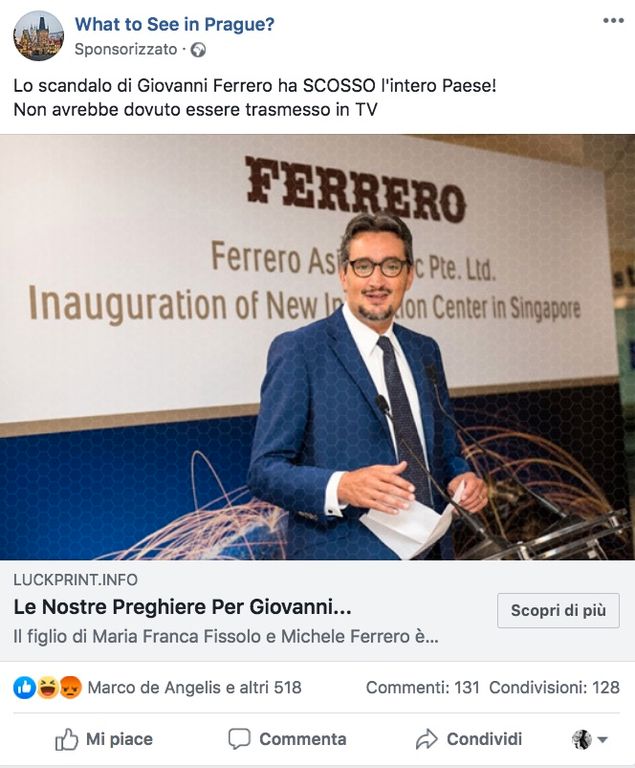The width and height of the screenshot is (635, 768).
Task: Open the three-dot post options menu
Action: 613,21
